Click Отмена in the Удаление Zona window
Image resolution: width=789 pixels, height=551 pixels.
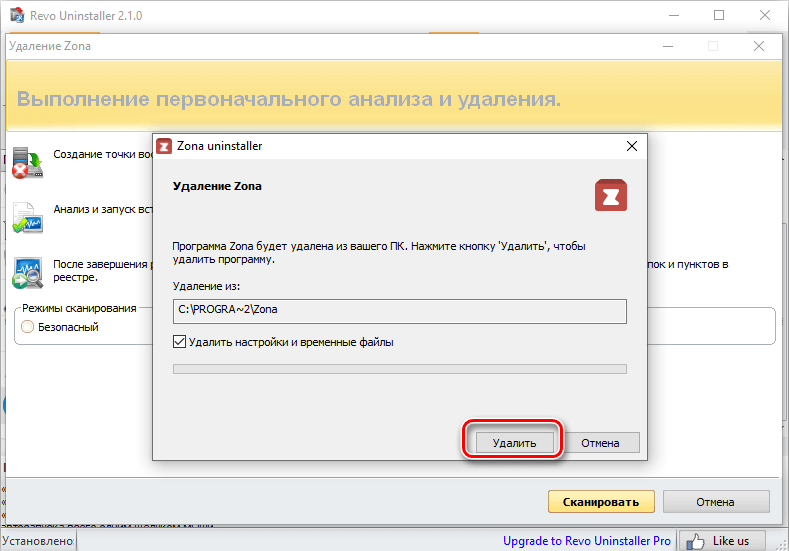(x=716, y=502)
